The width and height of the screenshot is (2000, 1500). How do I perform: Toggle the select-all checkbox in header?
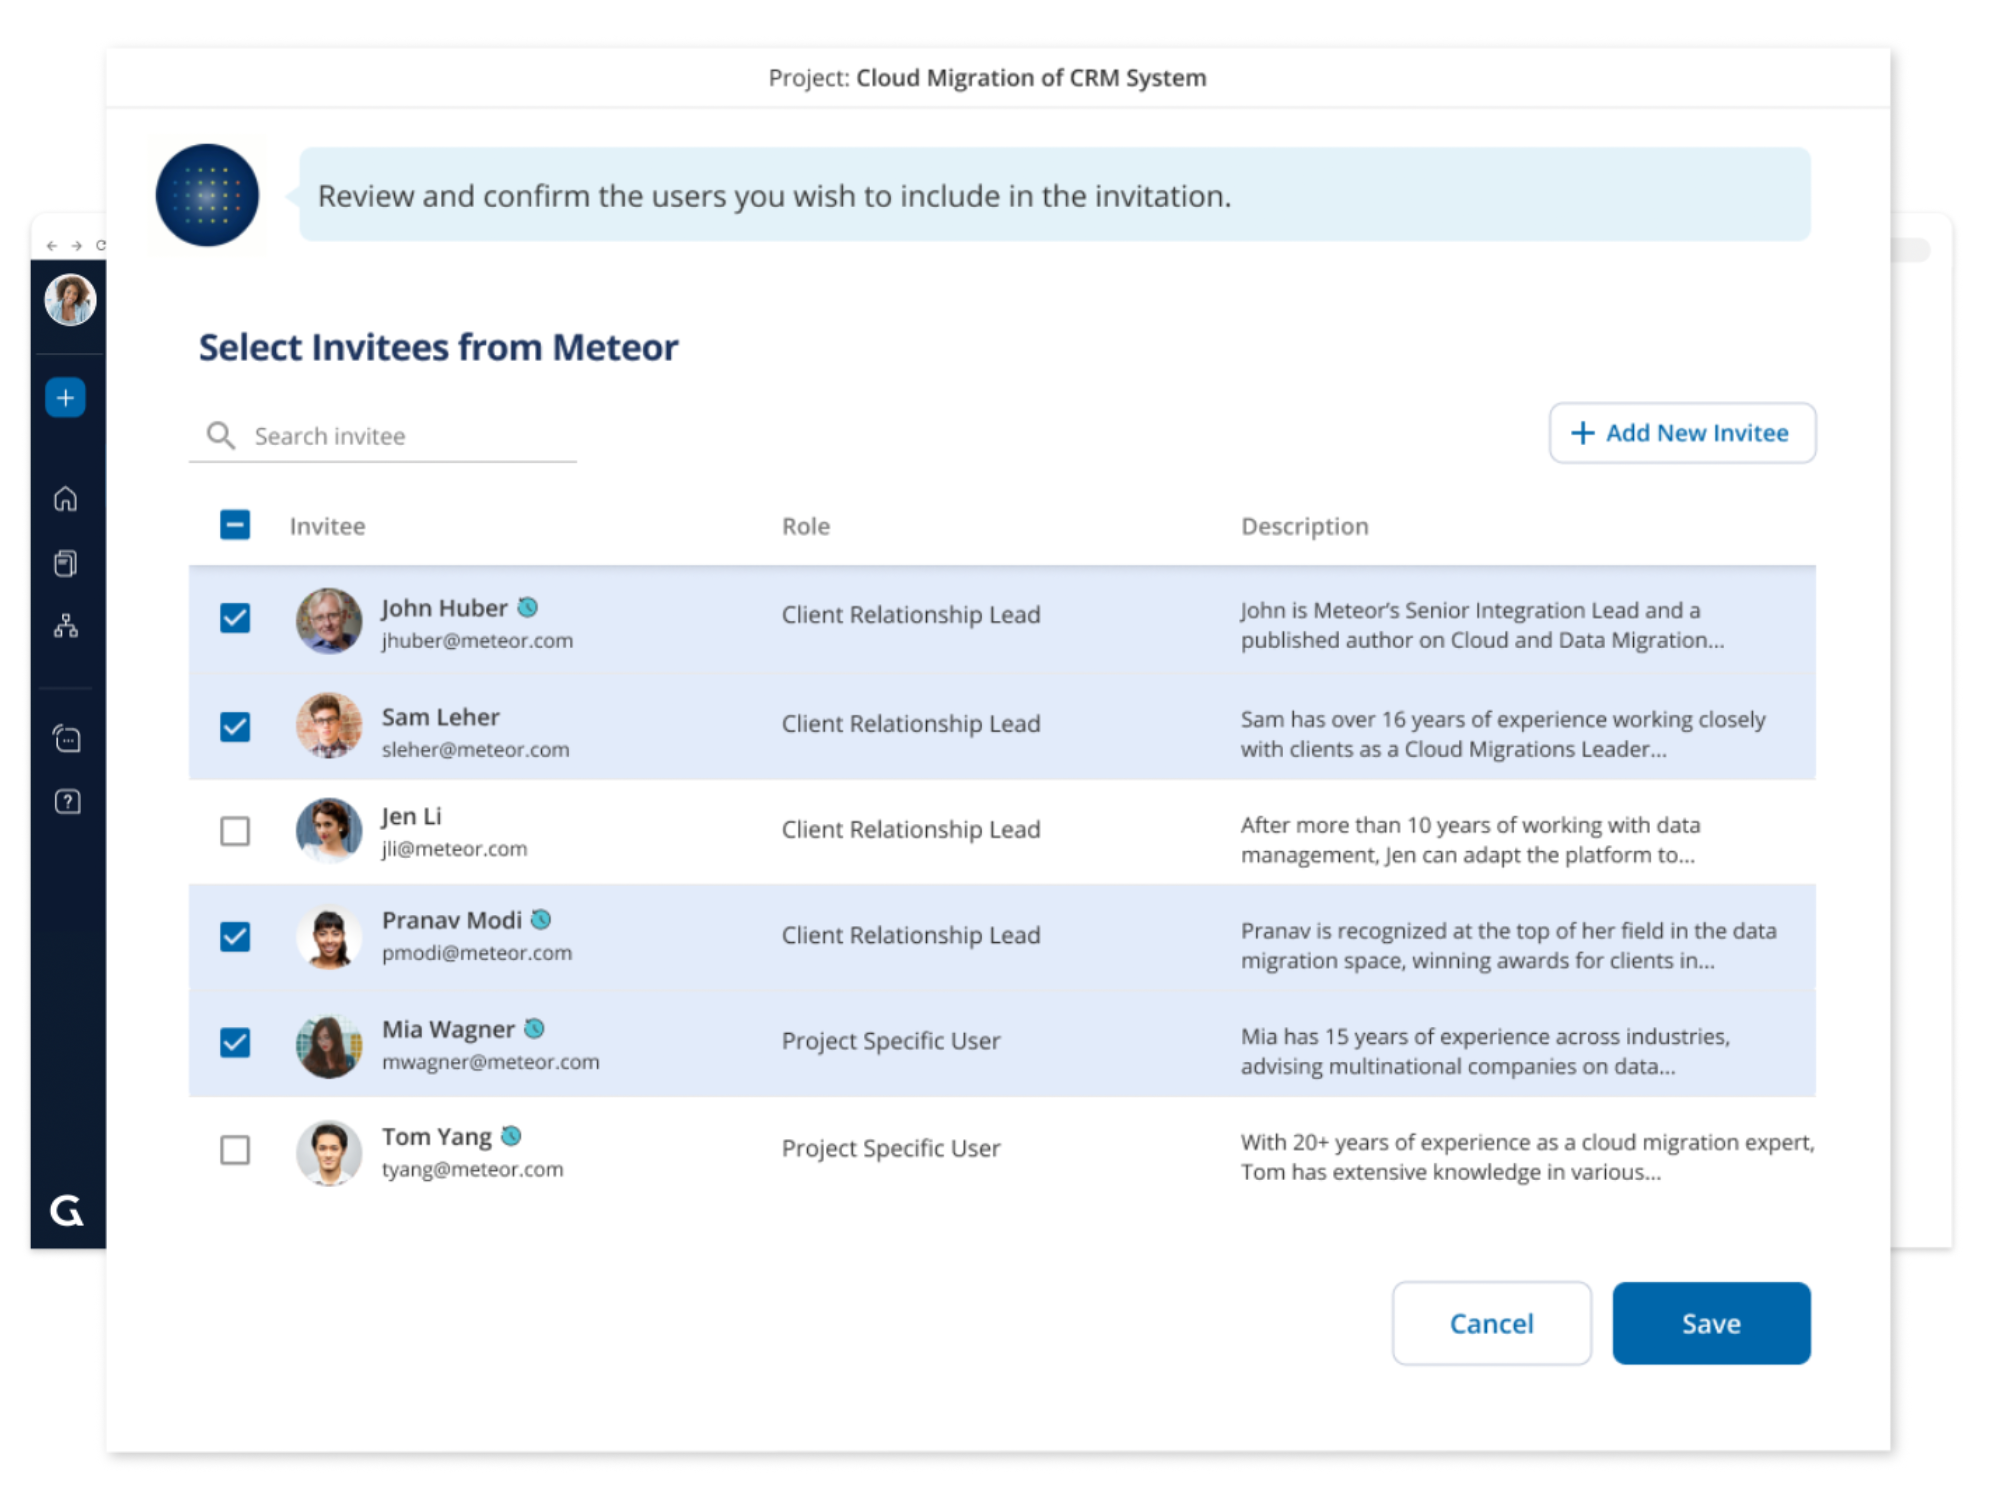pyautogui.click(x=235, y=525)
